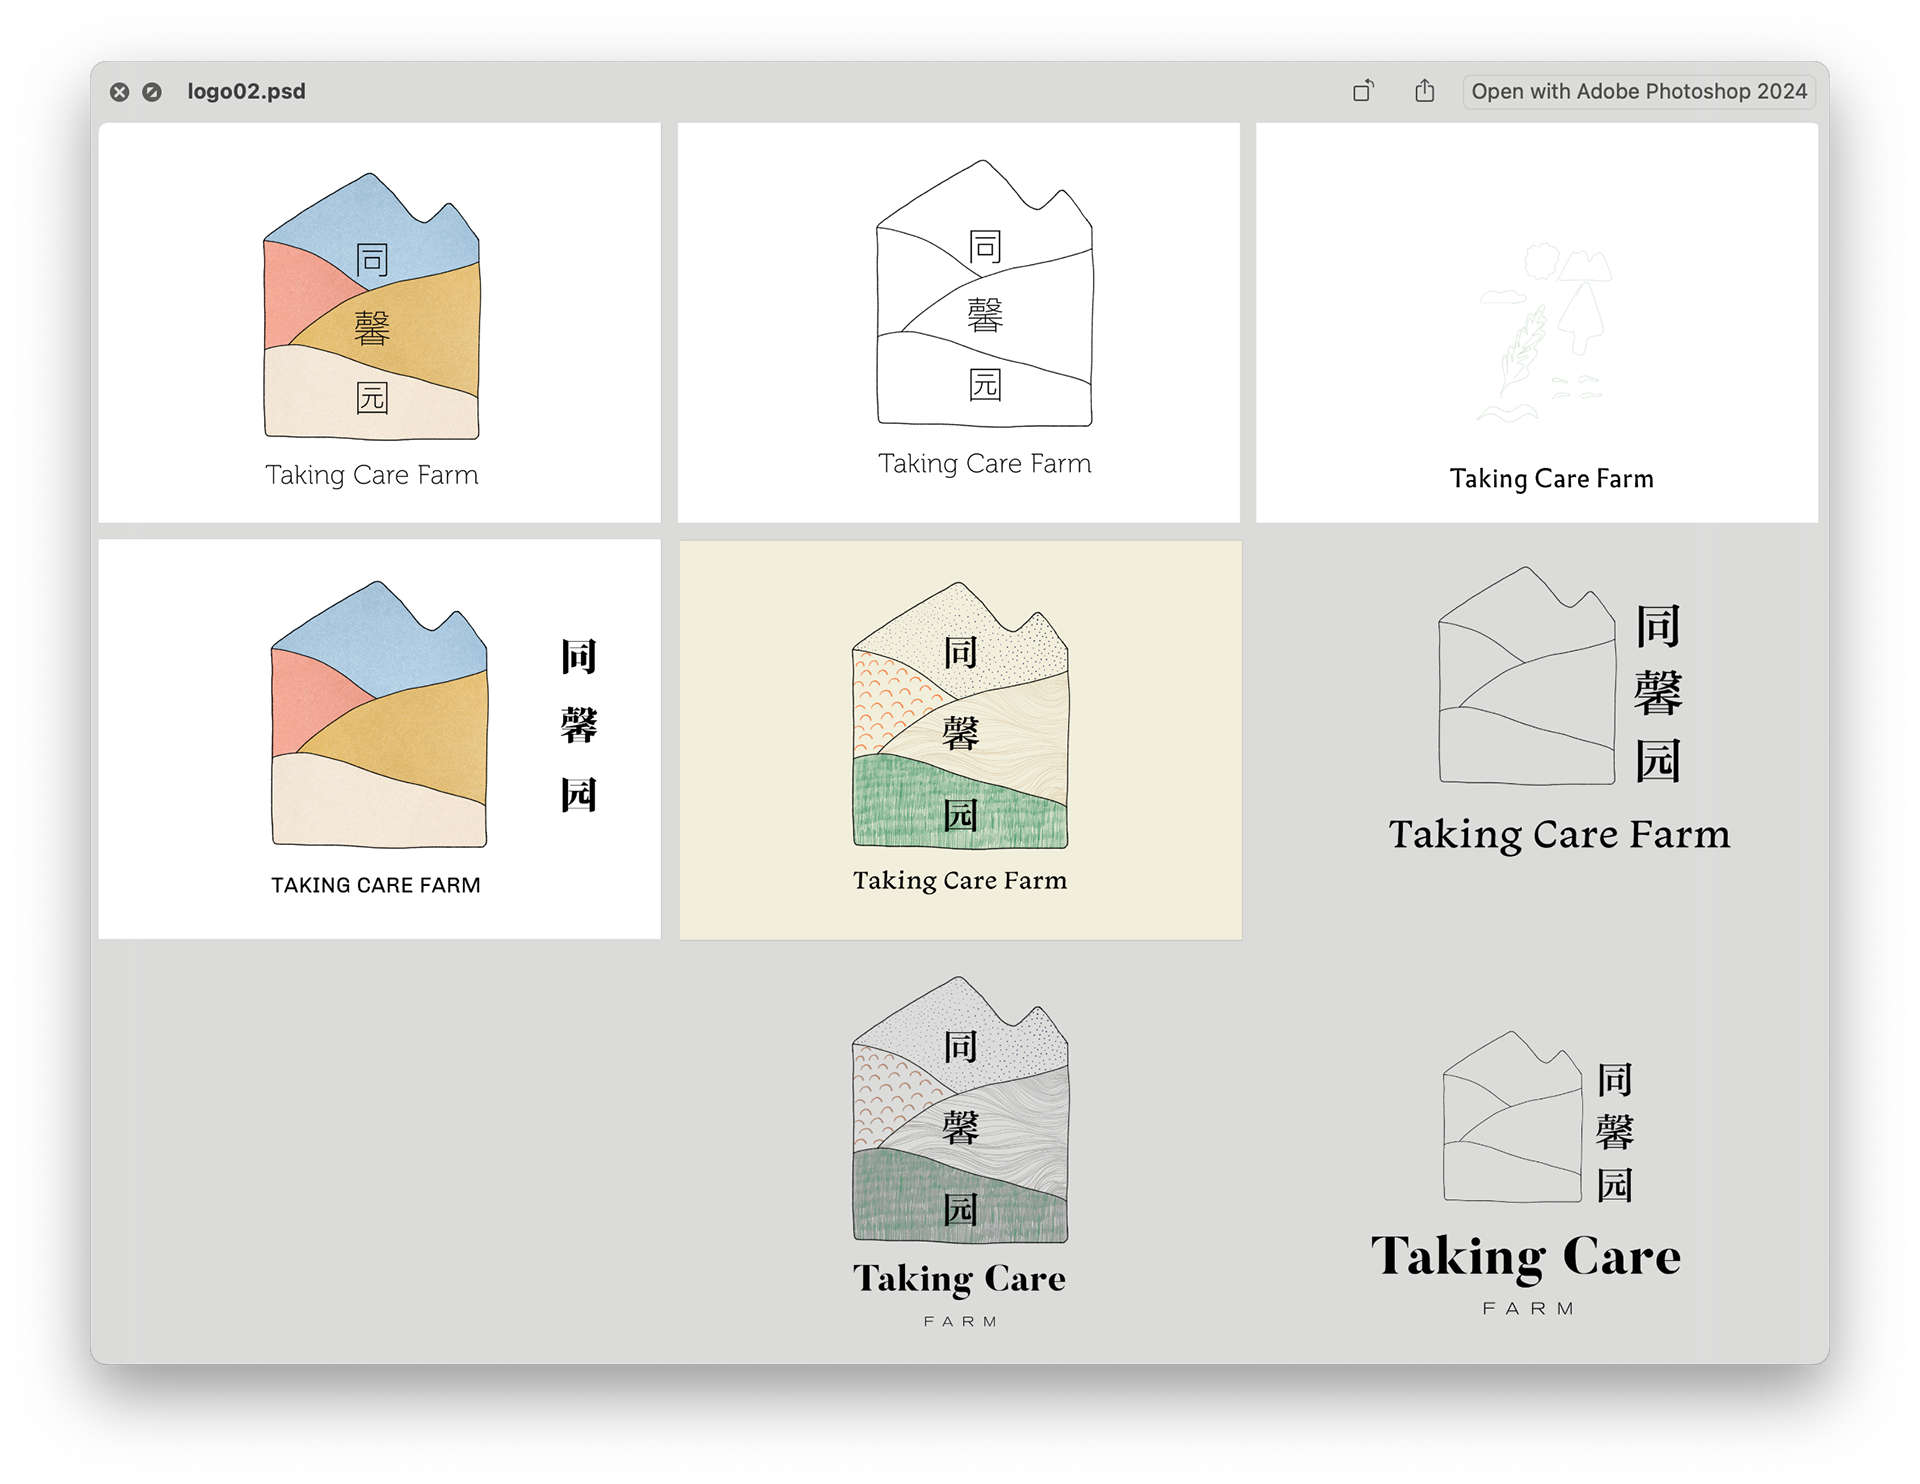
Task: Open the share menu icon
Action: 1425,91
